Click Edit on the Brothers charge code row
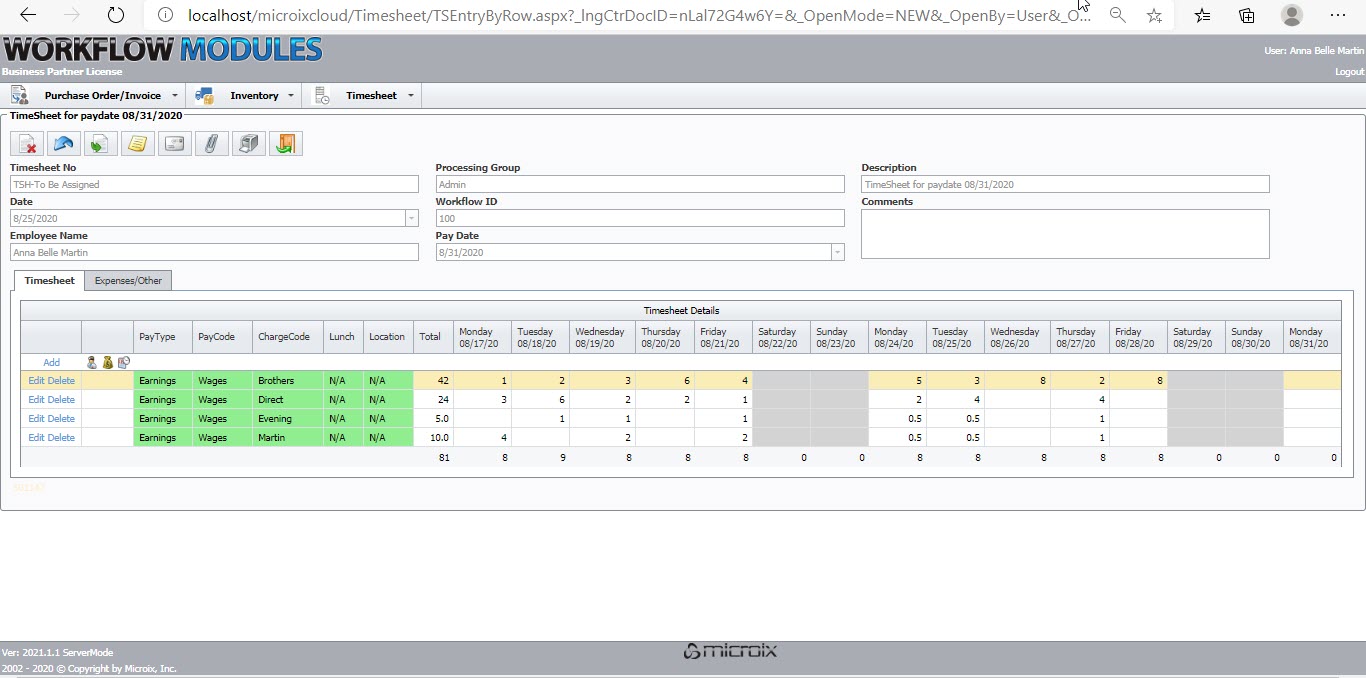This screenshot has width=1366, height=678. coord(36,381)
